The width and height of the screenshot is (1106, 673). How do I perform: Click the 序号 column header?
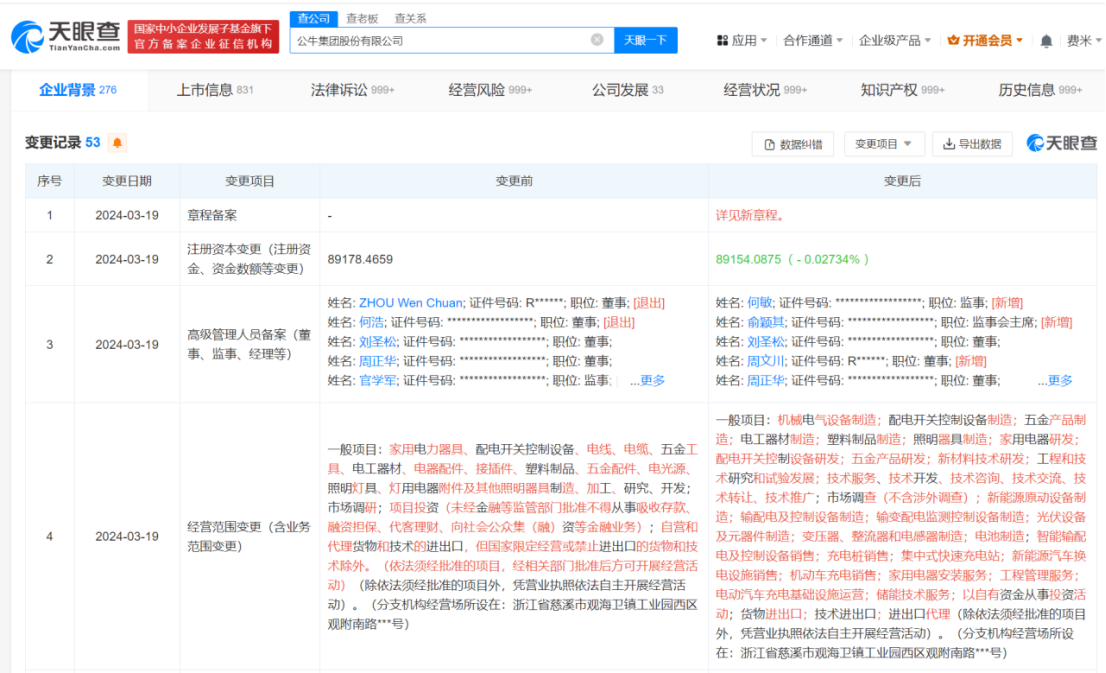click(49, 181)
